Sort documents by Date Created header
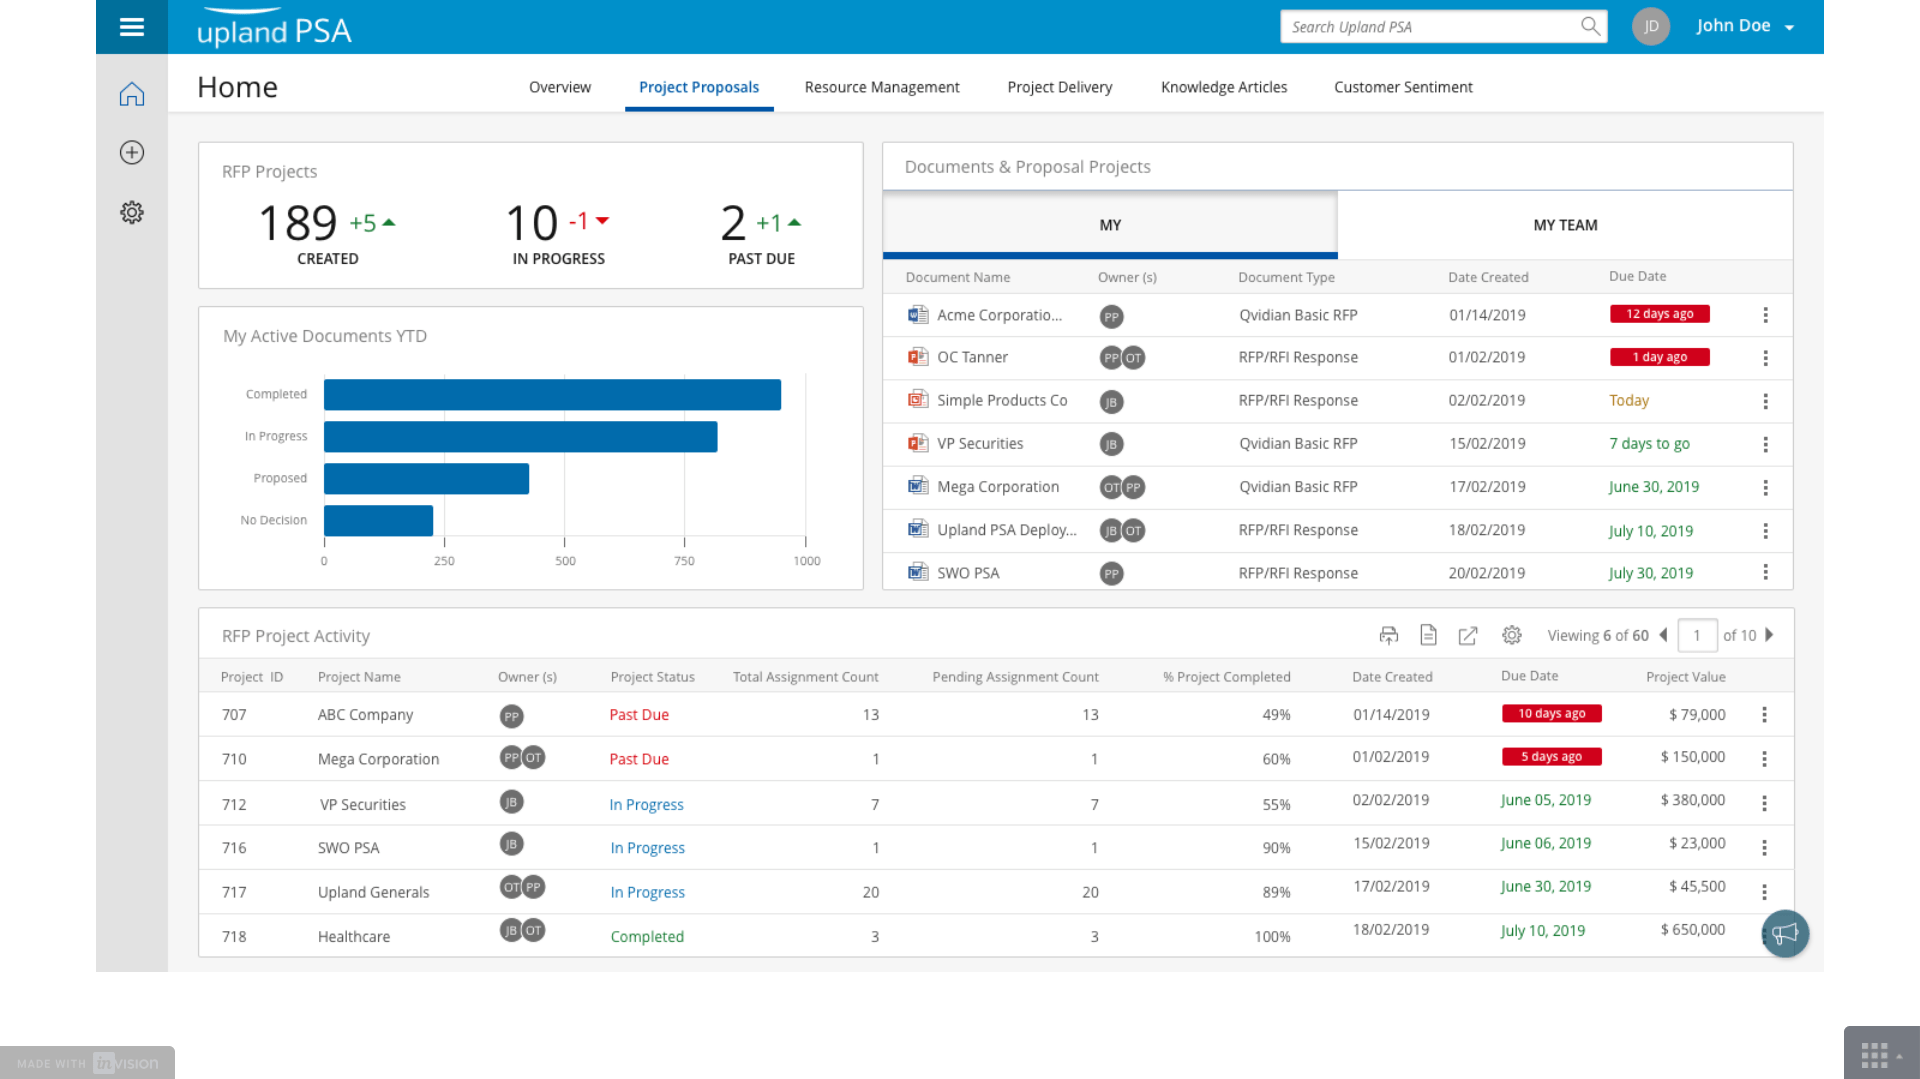Image resolution: width=1920 pixels, height=1079 pixels. click(1488, 277)
